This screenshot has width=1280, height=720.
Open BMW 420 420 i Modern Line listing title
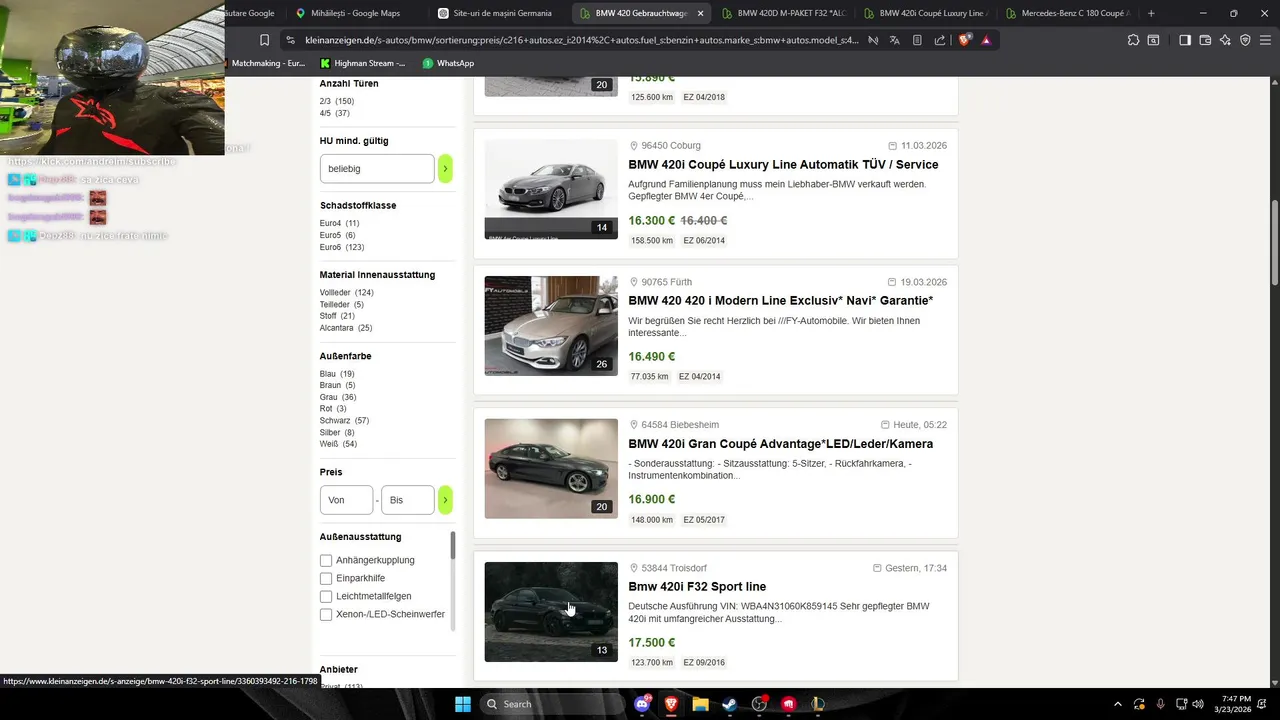pyautogui.click(x=781, y=300)
